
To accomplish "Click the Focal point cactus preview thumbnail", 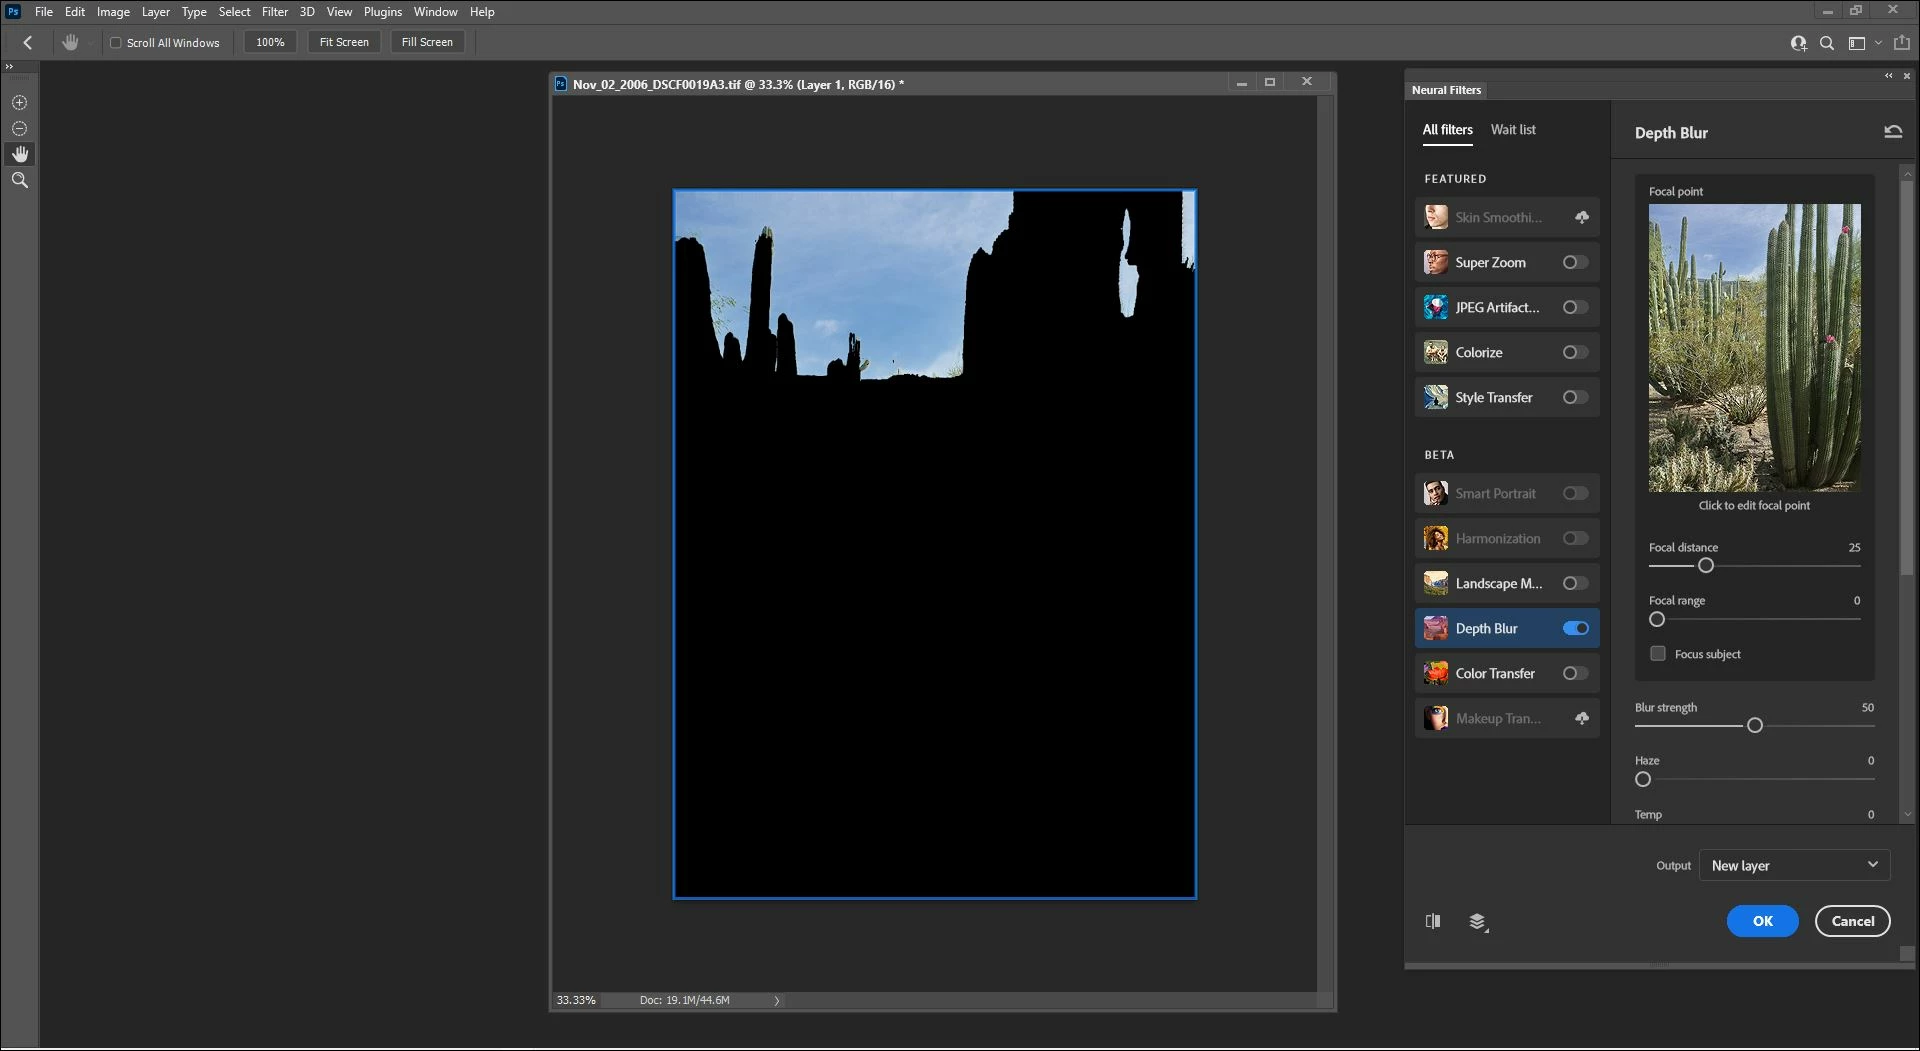I will point(1755,348).
